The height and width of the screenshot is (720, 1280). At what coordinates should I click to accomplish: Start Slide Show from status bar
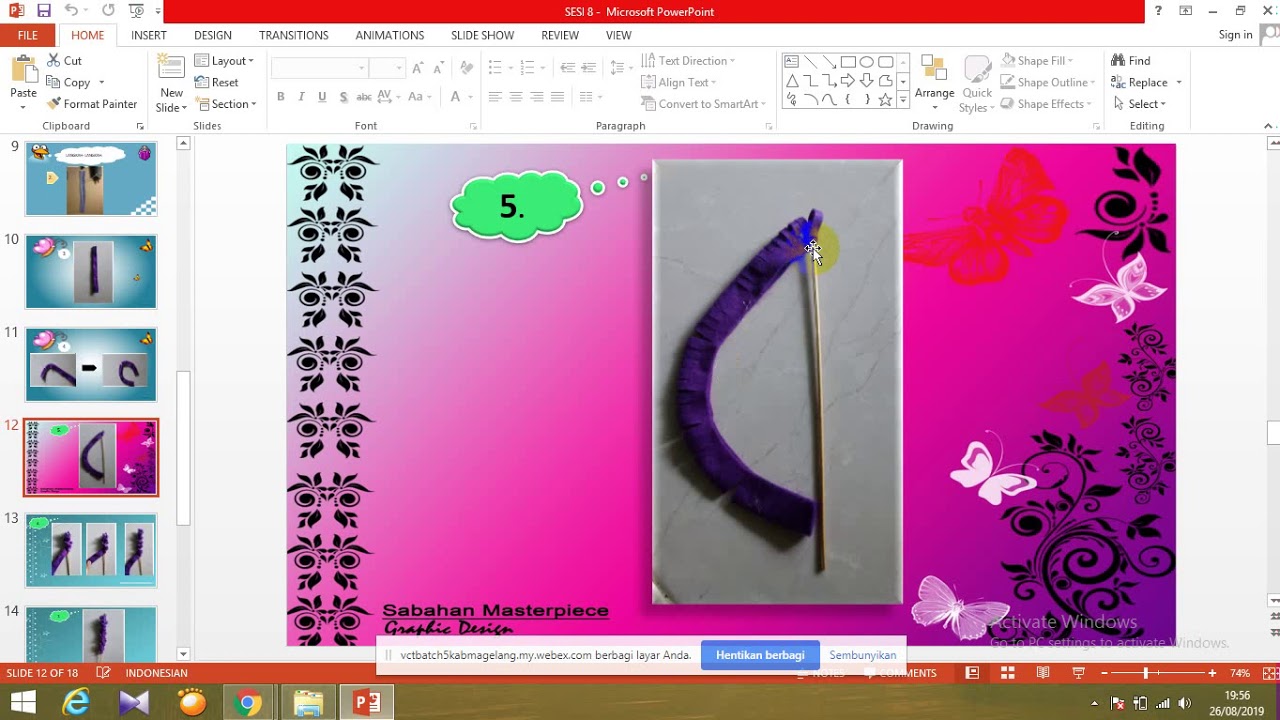tap(1079, 673)
